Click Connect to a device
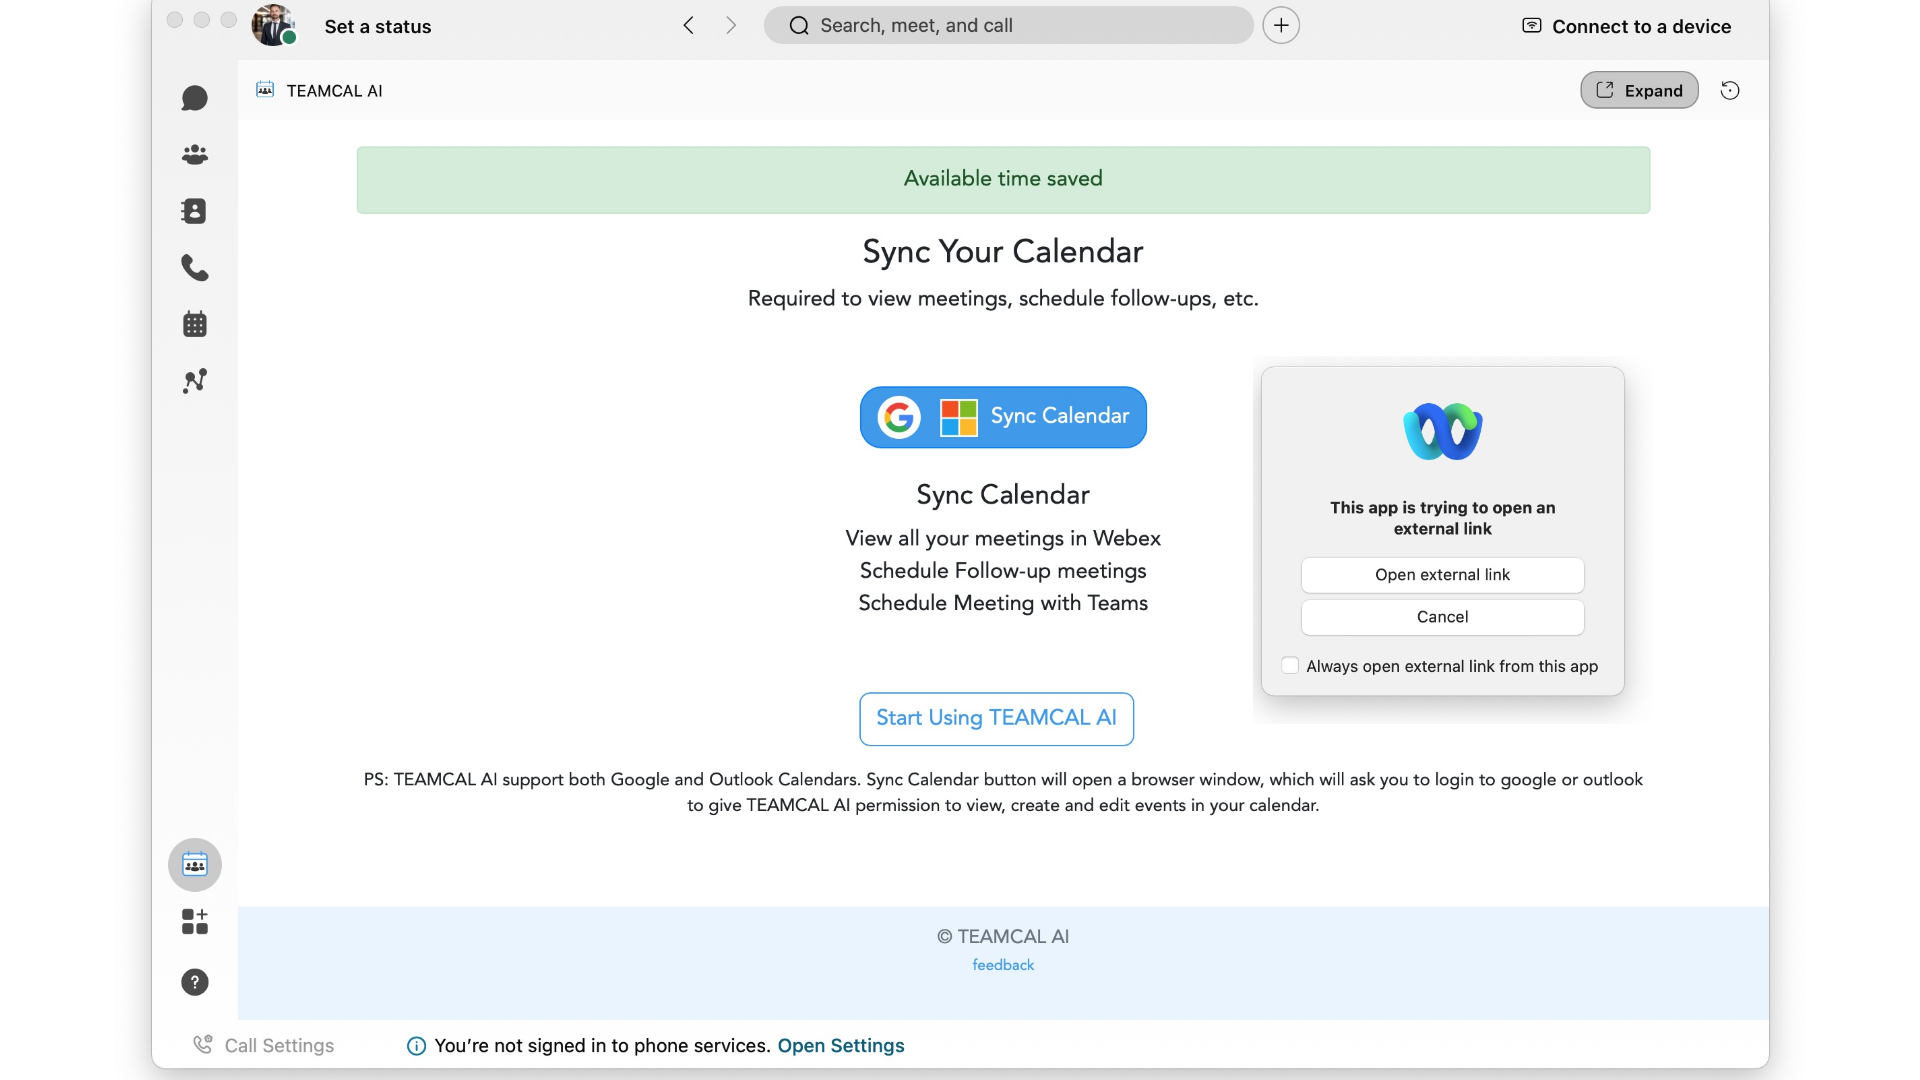The image size is (1920, 1080). pos(1627,27)
